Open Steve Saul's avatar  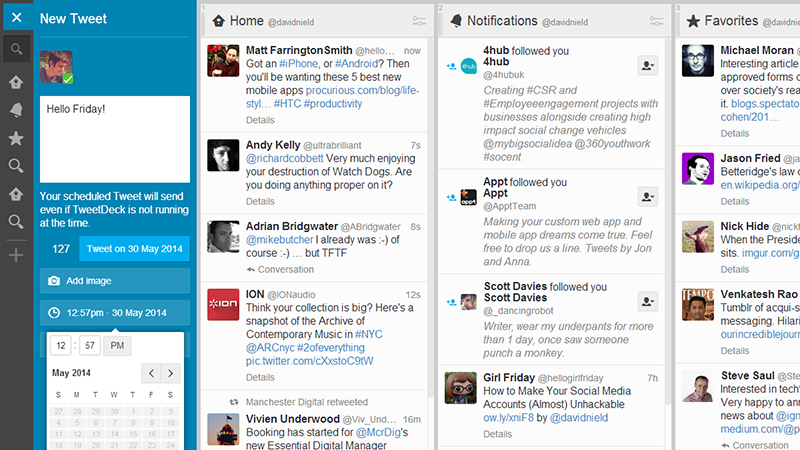tap(697, 386)
